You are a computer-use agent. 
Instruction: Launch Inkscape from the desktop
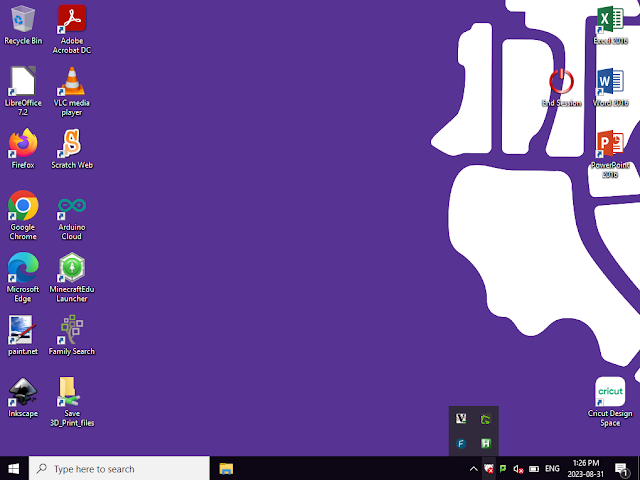23,398
